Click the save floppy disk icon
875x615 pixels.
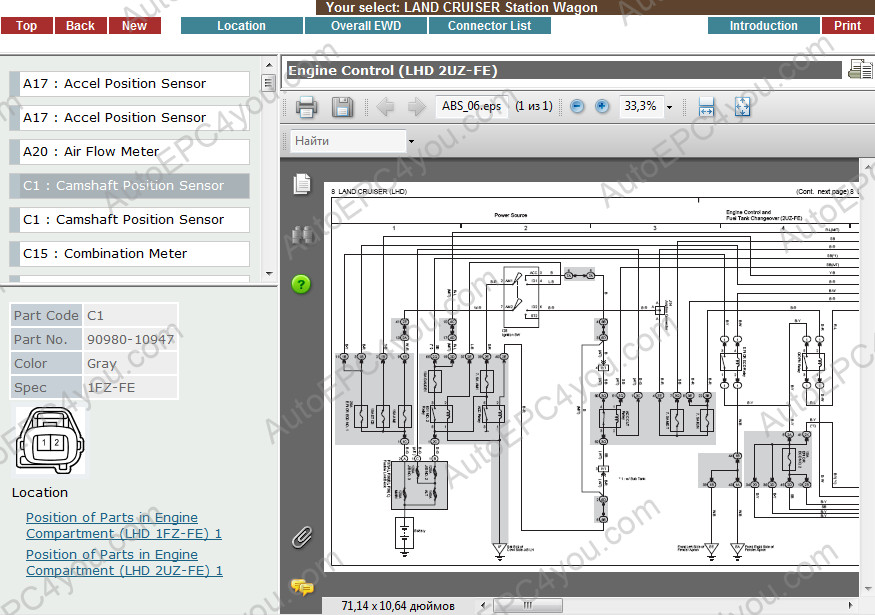pos(342,107)
